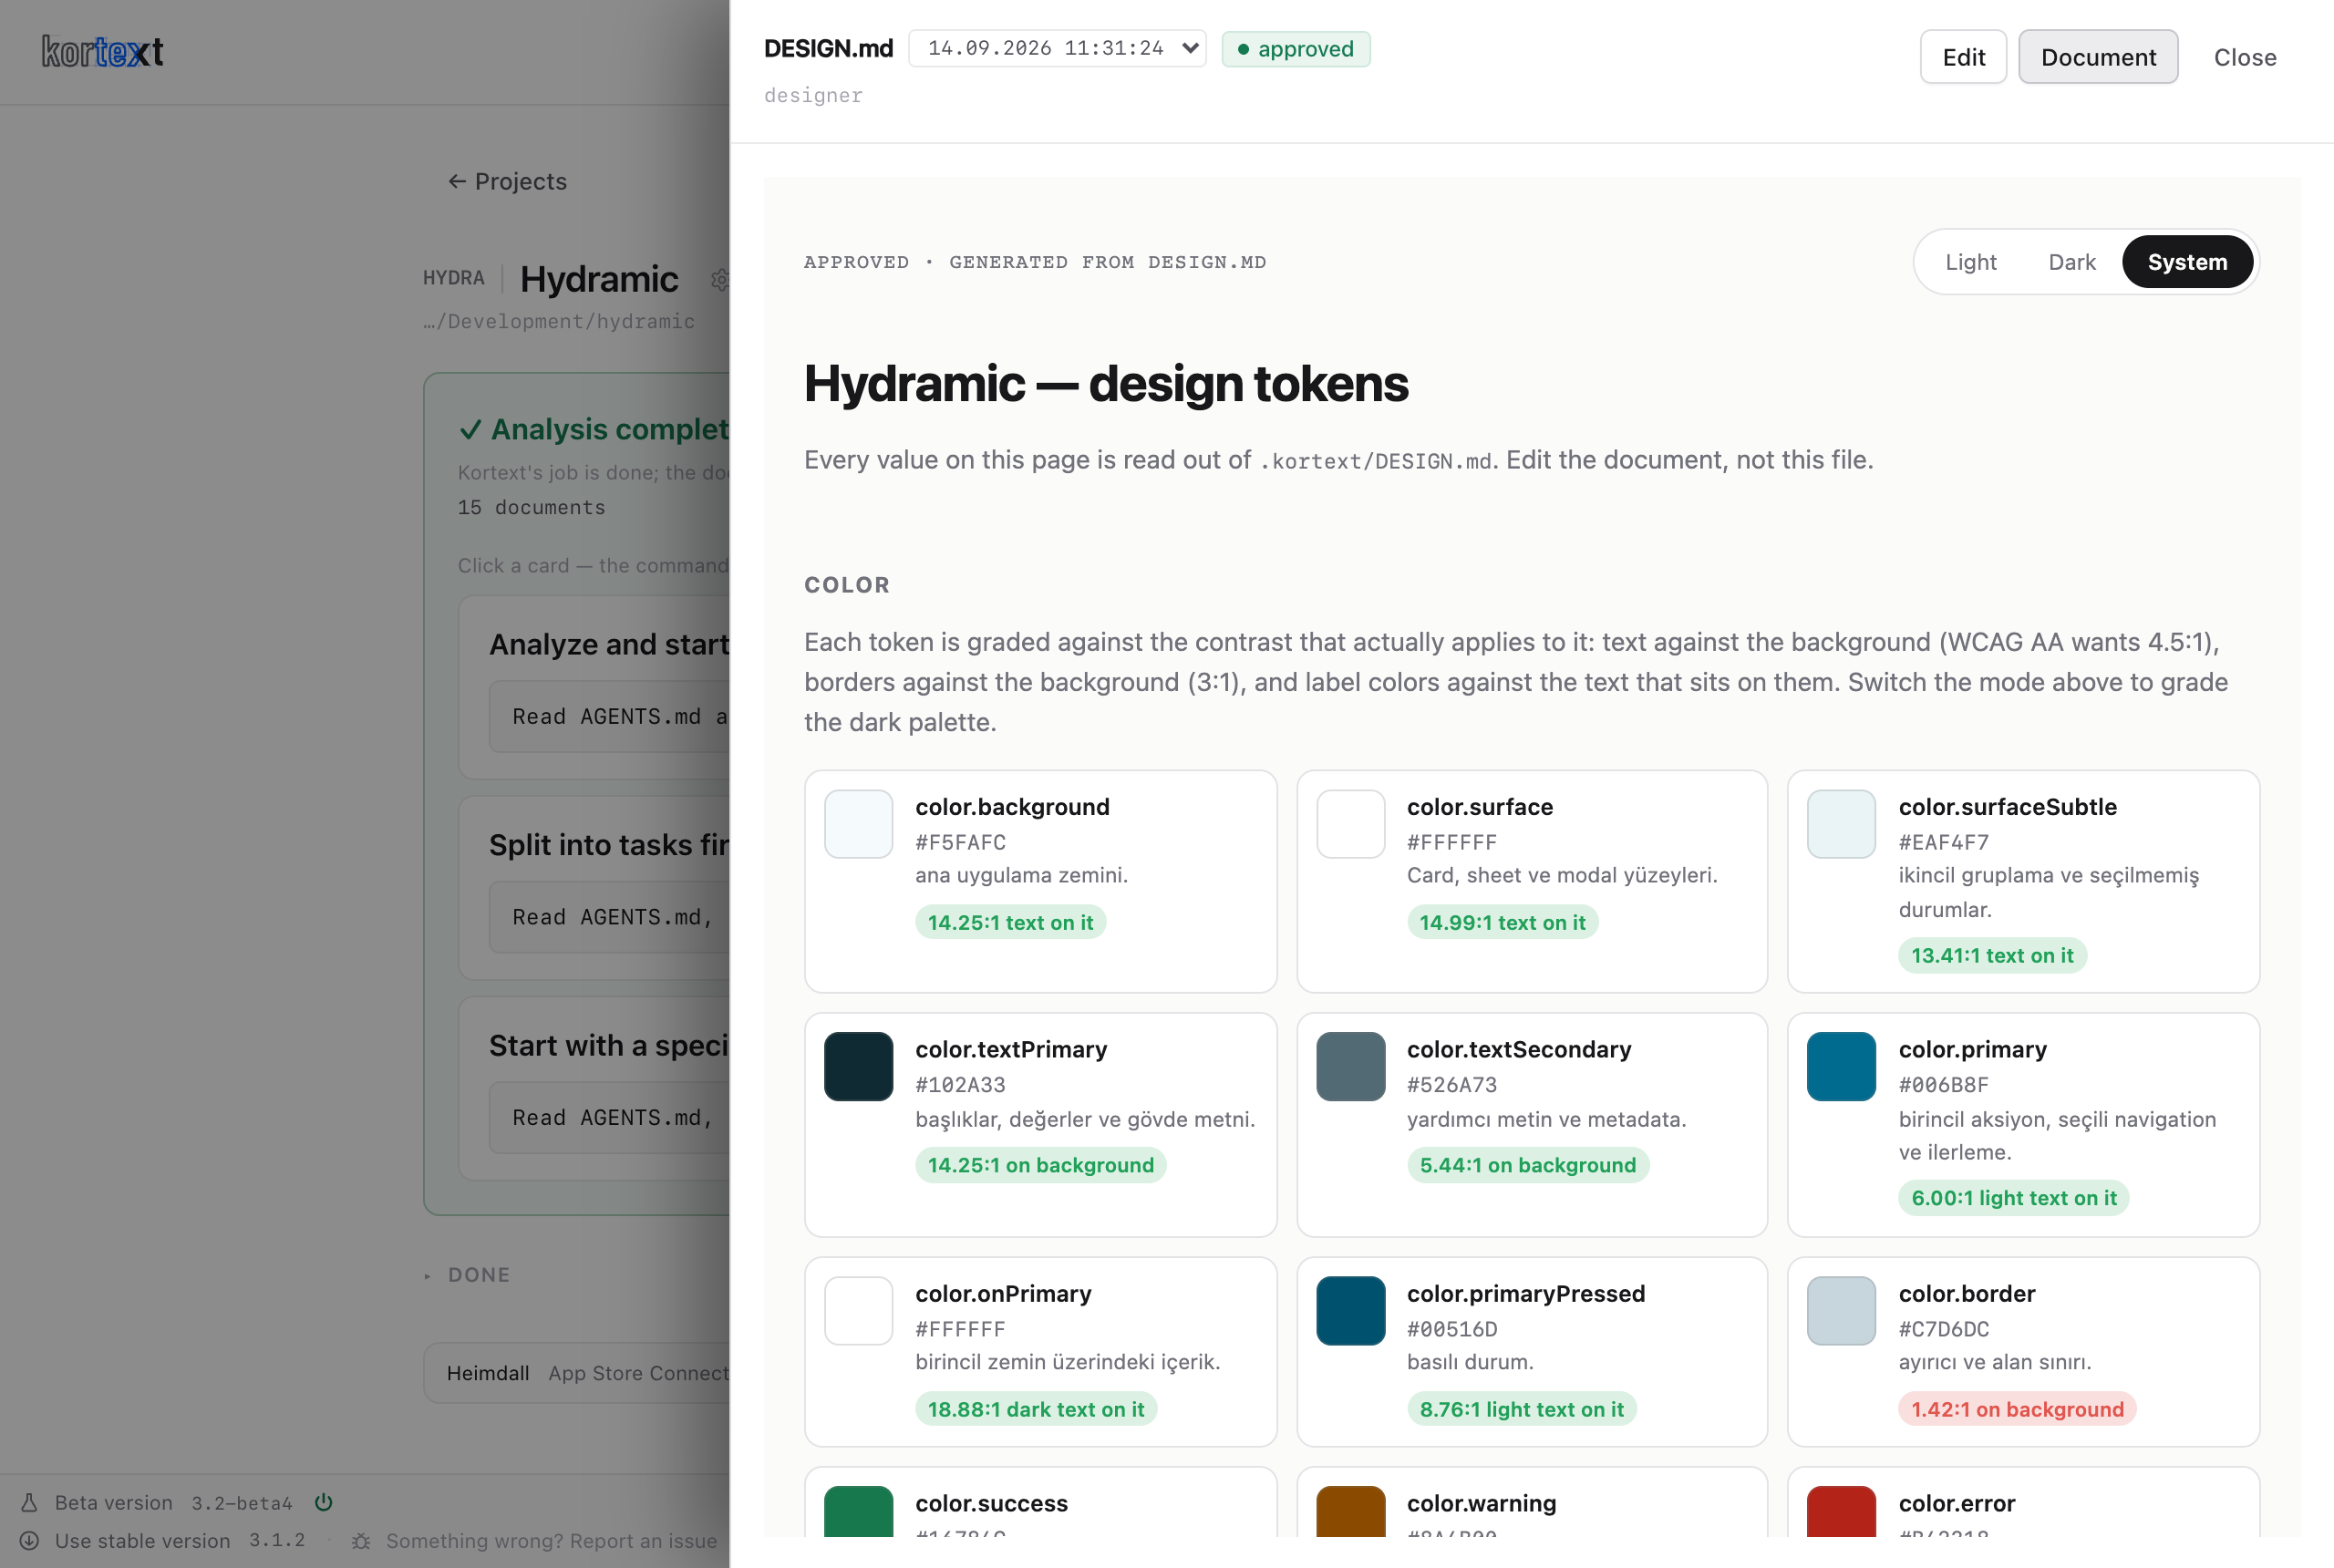Click the color.onPrimary swatch
2334x1568 pixels.
point(858,1310)
